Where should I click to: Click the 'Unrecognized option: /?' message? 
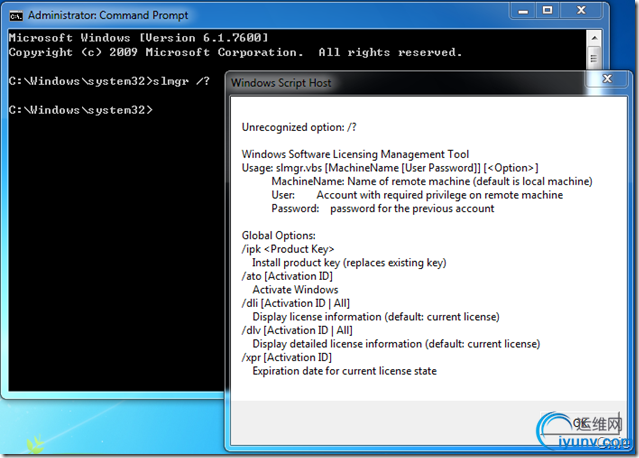point(299,127)
